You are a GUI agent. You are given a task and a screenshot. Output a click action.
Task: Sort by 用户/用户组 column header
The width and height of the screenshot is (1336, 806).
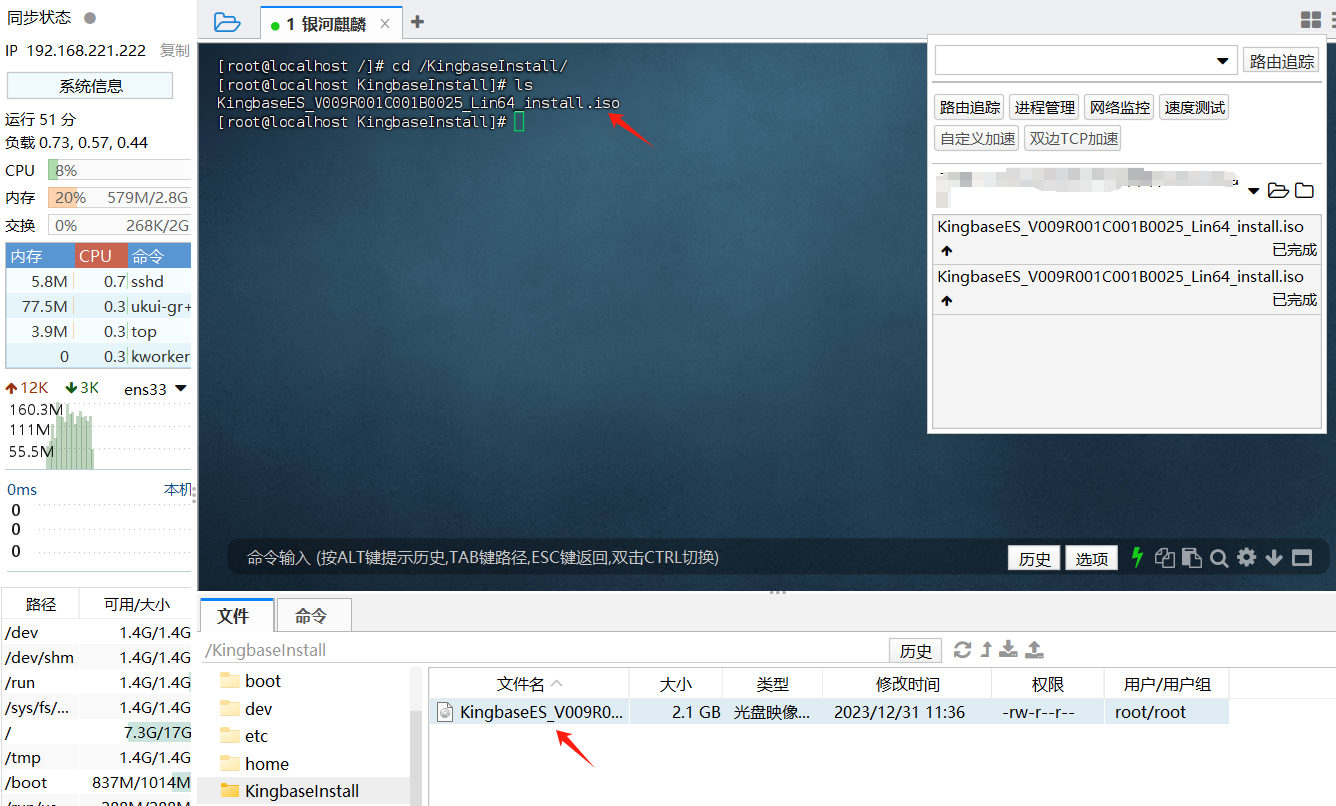coord(1167,684)
